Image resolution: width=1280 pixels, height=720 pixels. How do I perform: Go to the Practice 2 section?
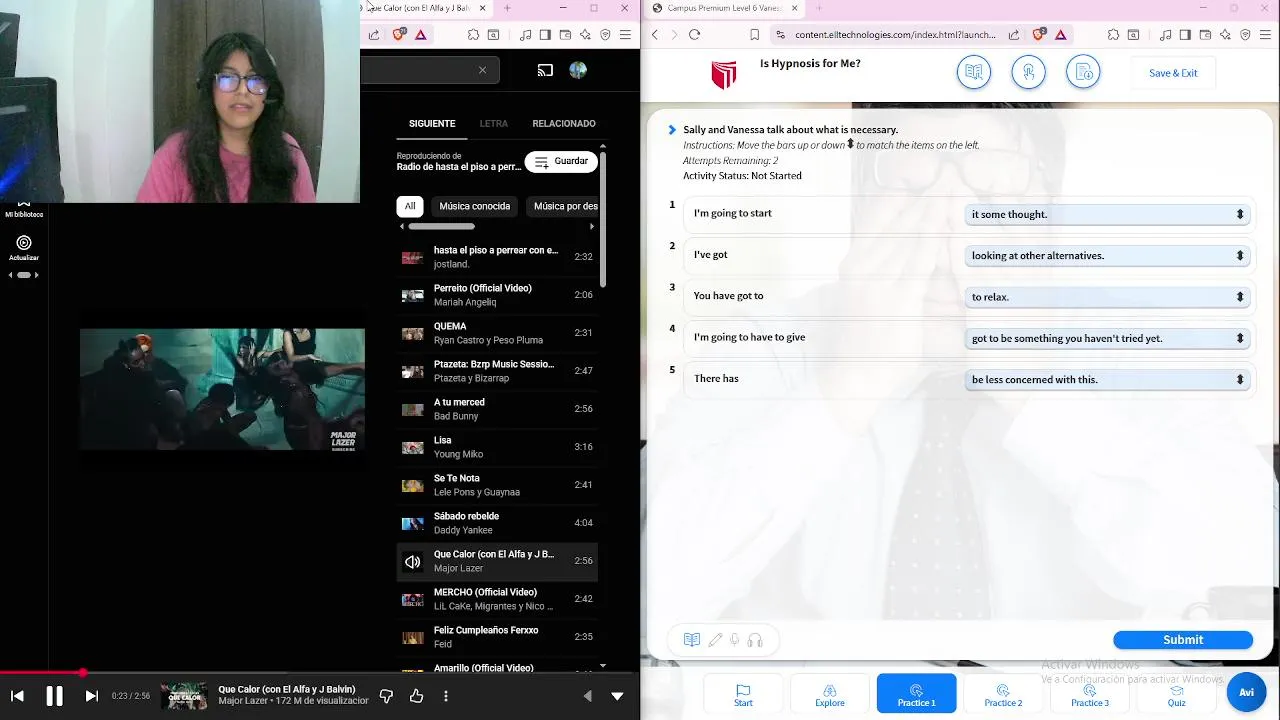pos(1003,694)
